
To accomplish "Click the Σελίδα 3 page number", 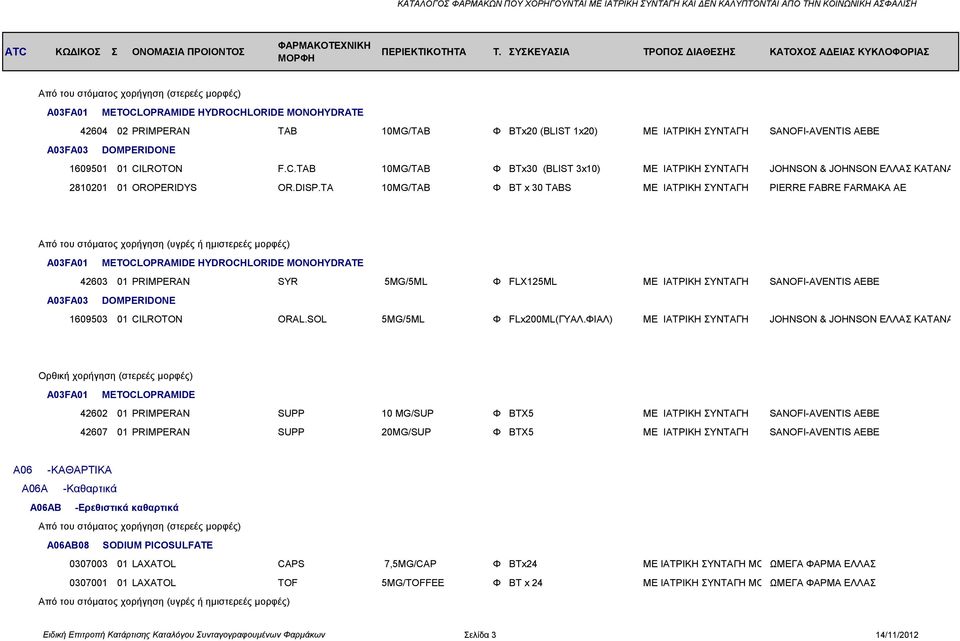I will tap(480, 635).
